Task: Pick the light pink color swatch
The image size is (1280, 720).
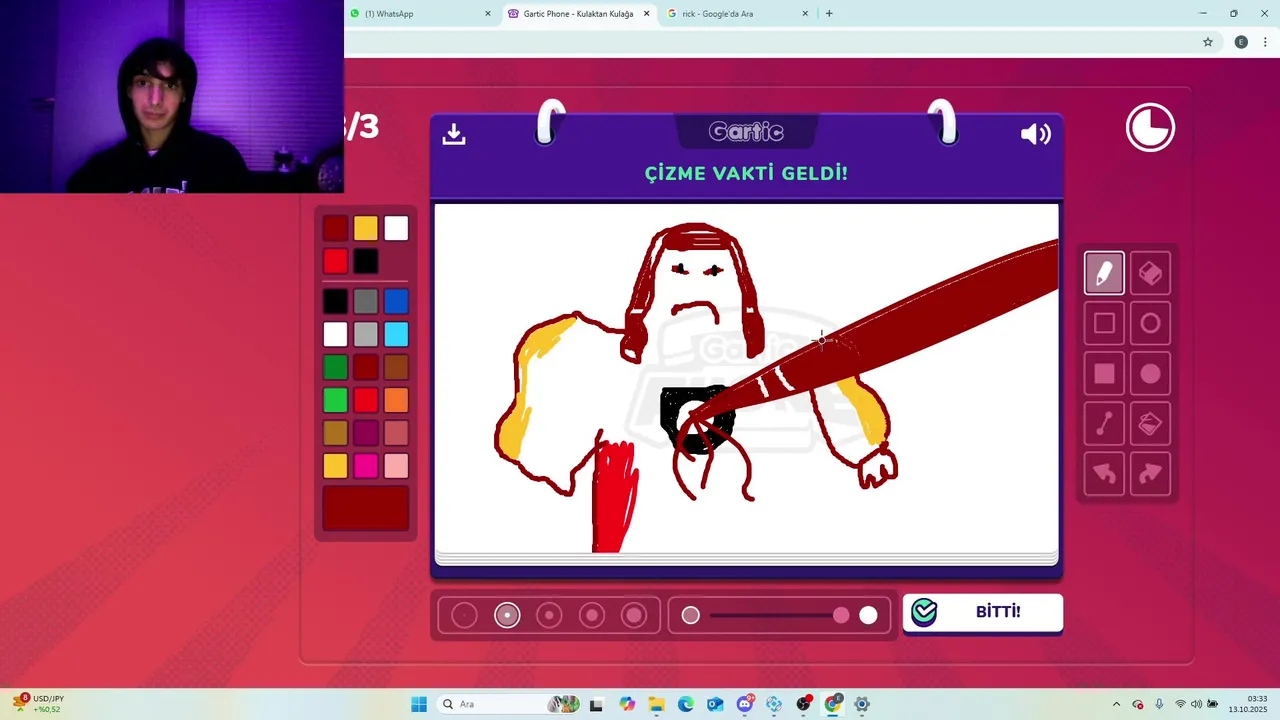Action: pos(396,466)
